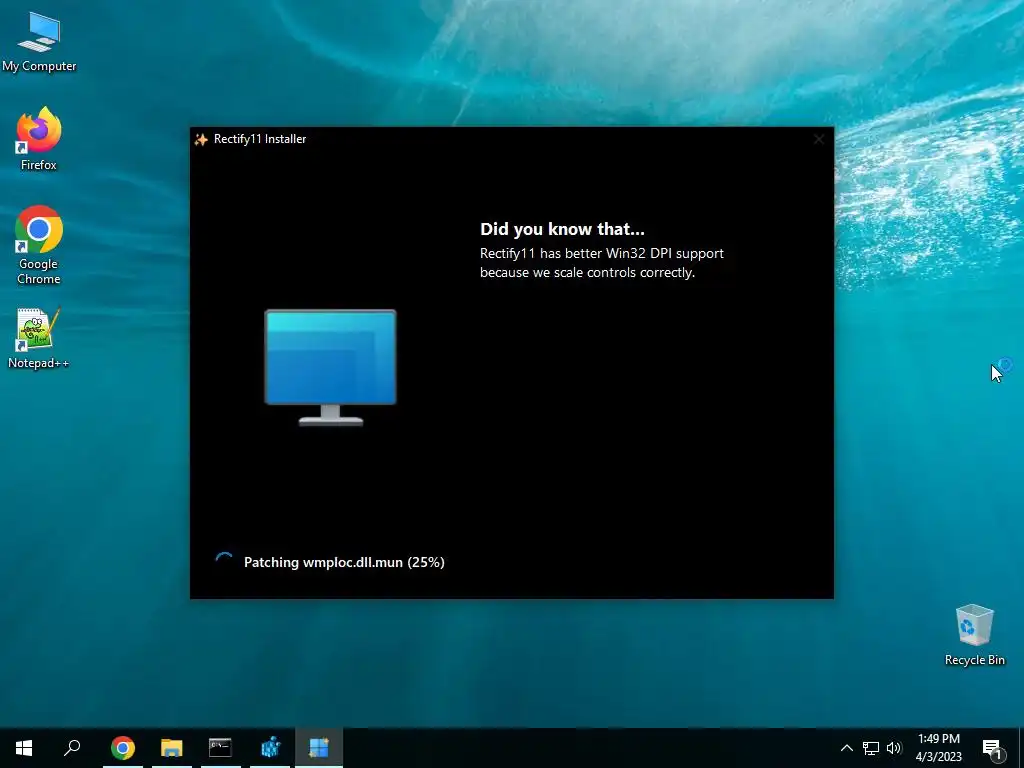Select the Notepad++ desktop shortcut
1024x768 pixels.
tap(39, 338)
